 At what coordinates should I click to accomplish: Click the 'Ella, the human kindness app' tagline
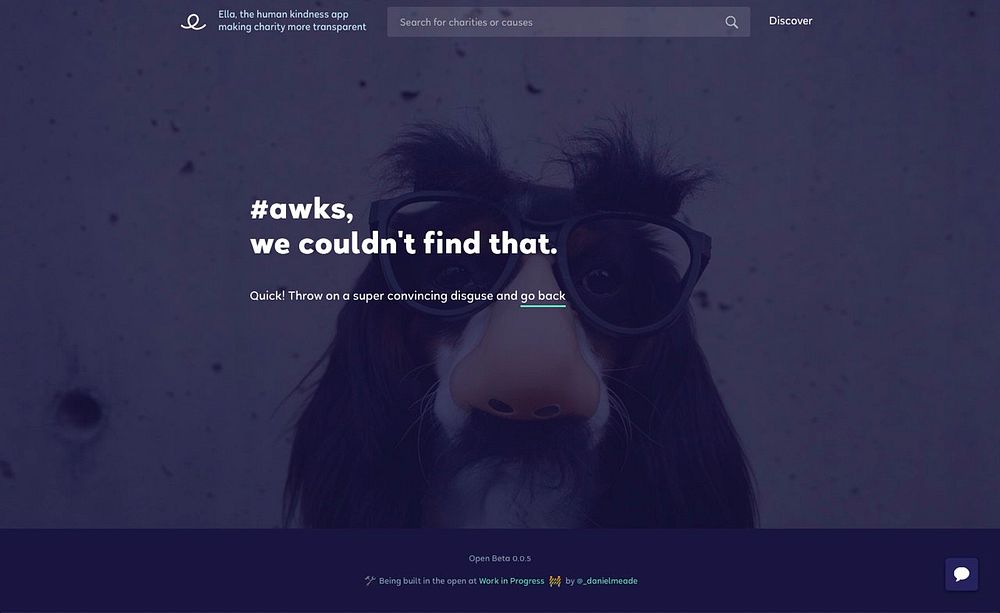[283, 14]
